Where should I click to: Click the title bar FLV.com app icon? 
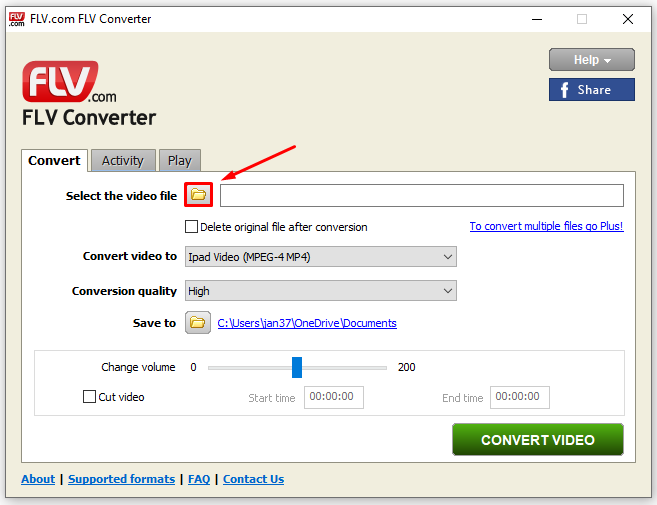(x=17, y=19)
